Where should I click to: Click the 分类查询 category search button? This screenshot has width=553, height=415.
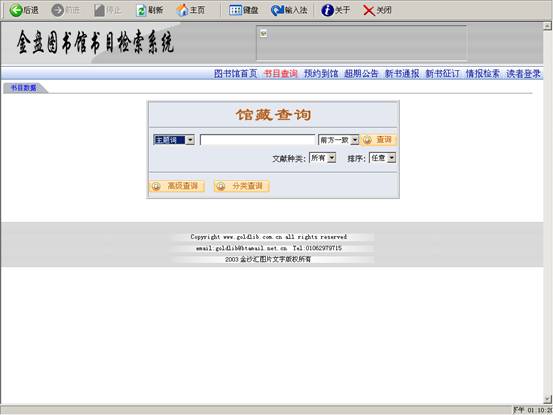tap(242, 186)
